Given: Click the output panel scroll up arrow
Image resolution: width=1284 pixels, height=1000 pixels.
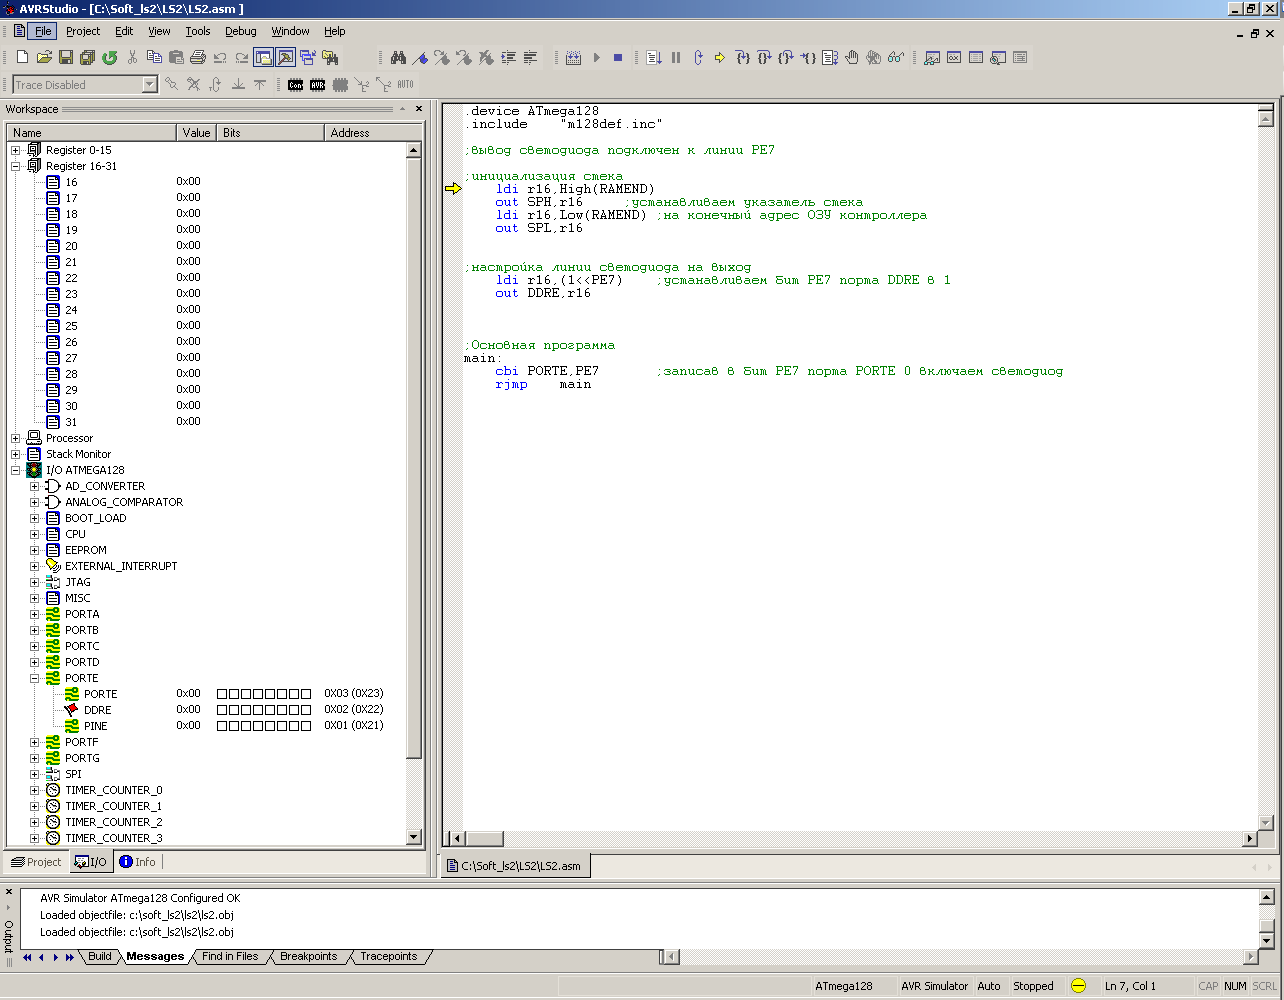Looking at the screenshot, I should click(x=1267, y=898).
